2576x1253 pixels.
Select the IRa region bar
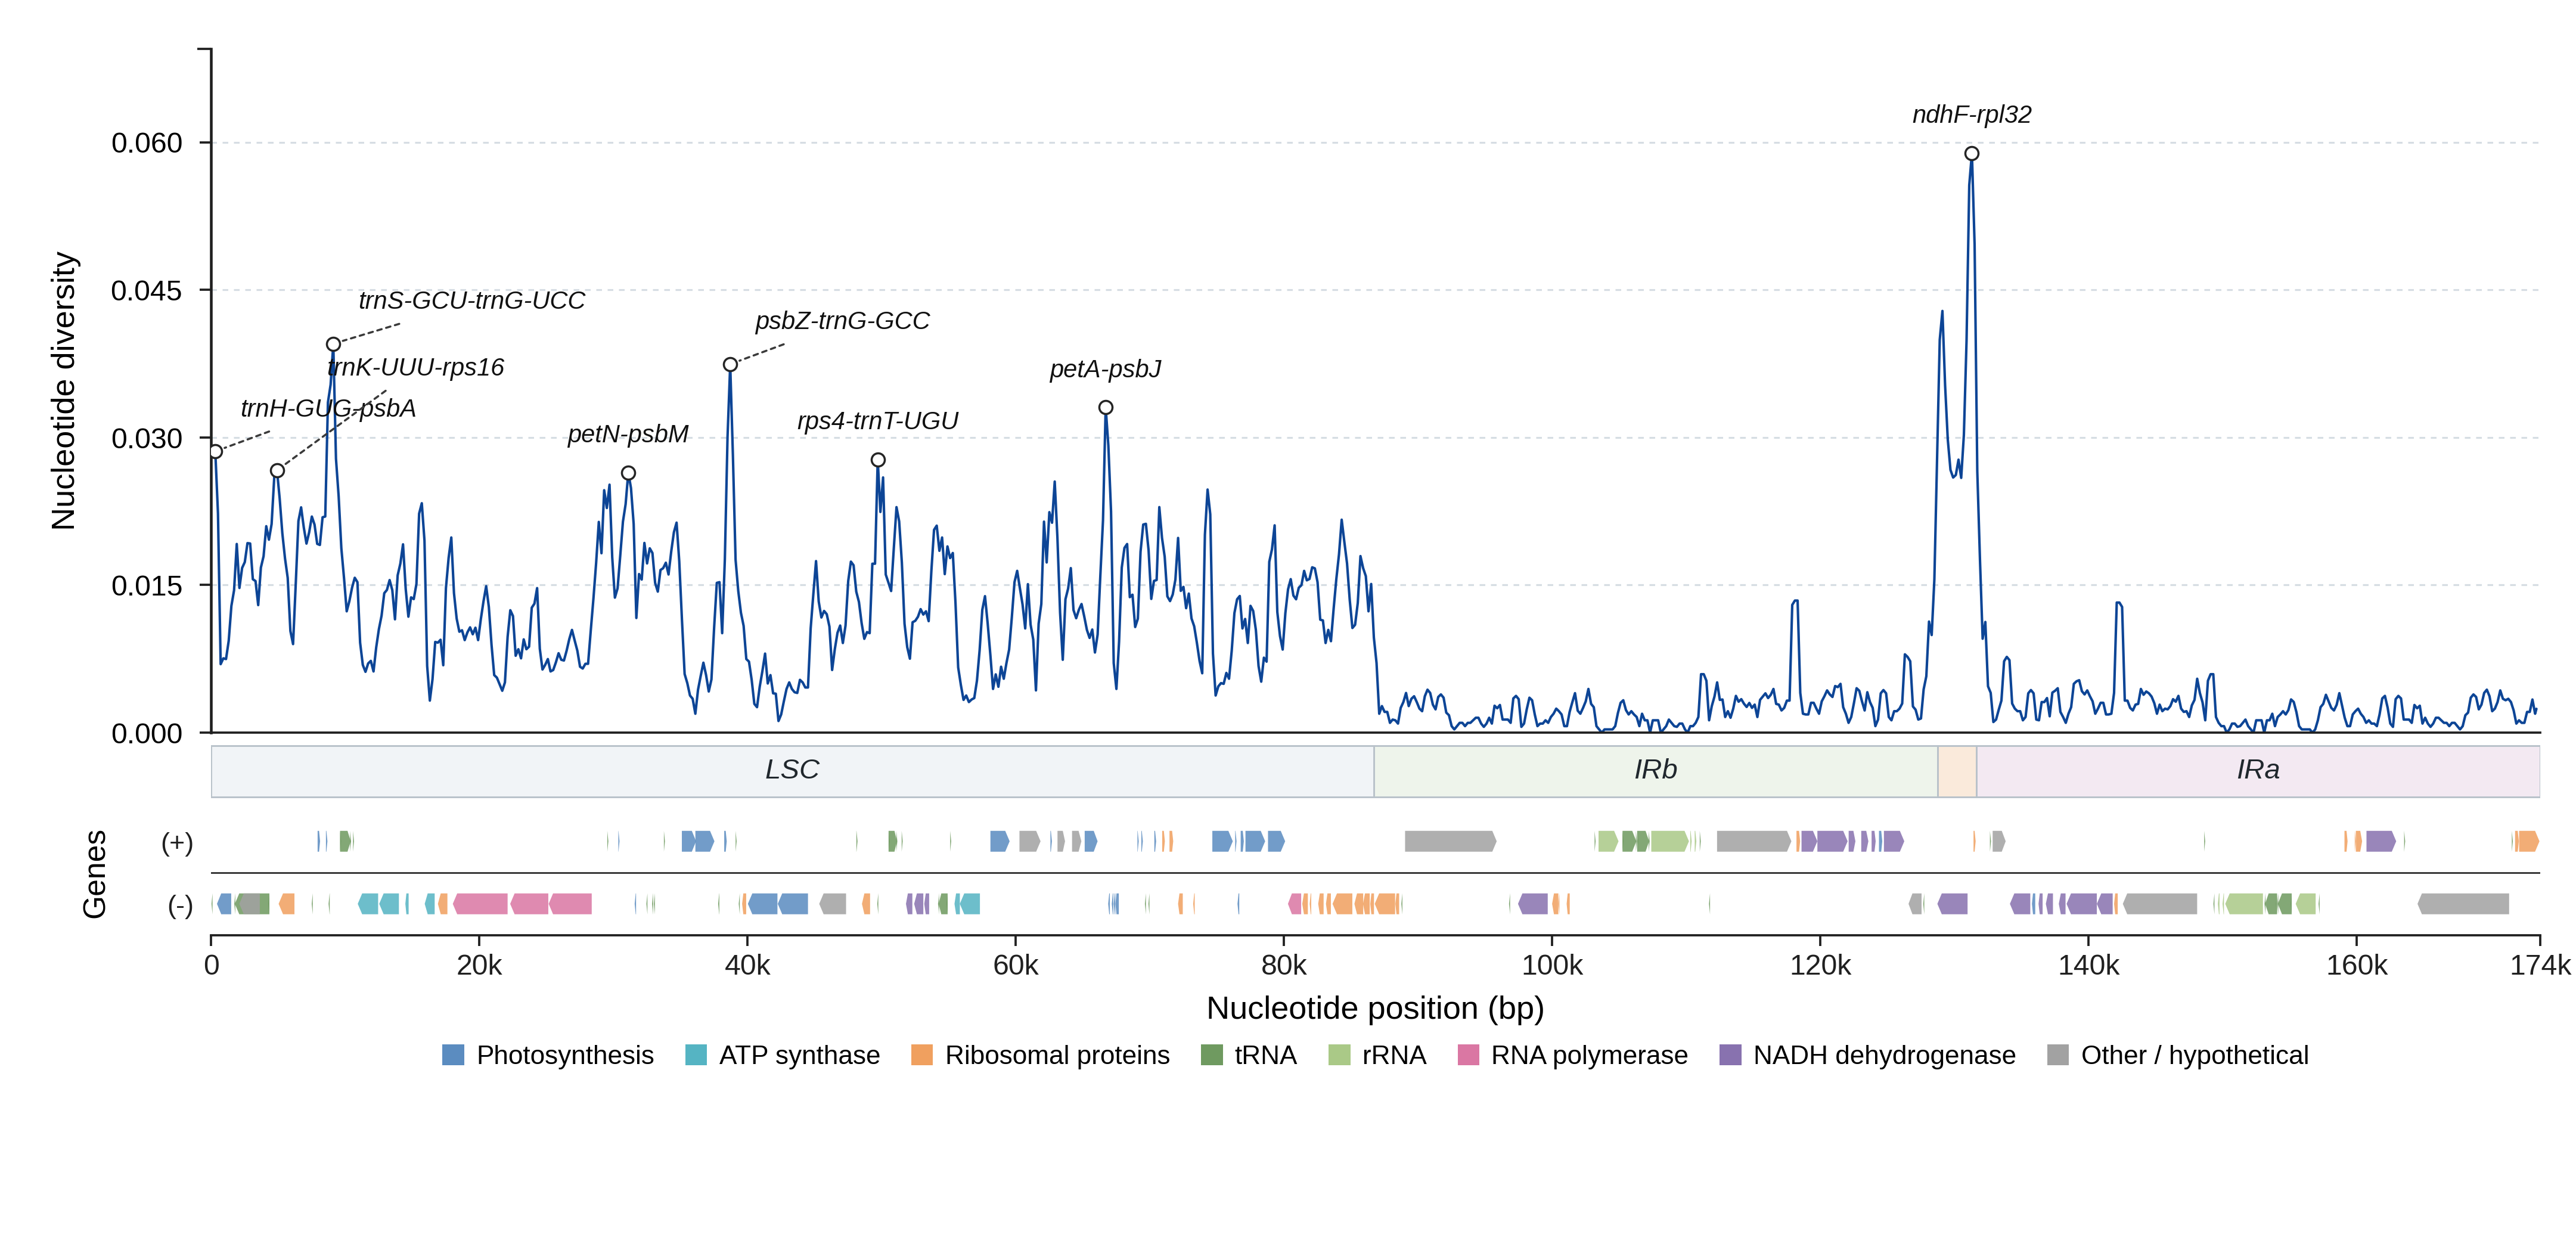click(2258, 771)
